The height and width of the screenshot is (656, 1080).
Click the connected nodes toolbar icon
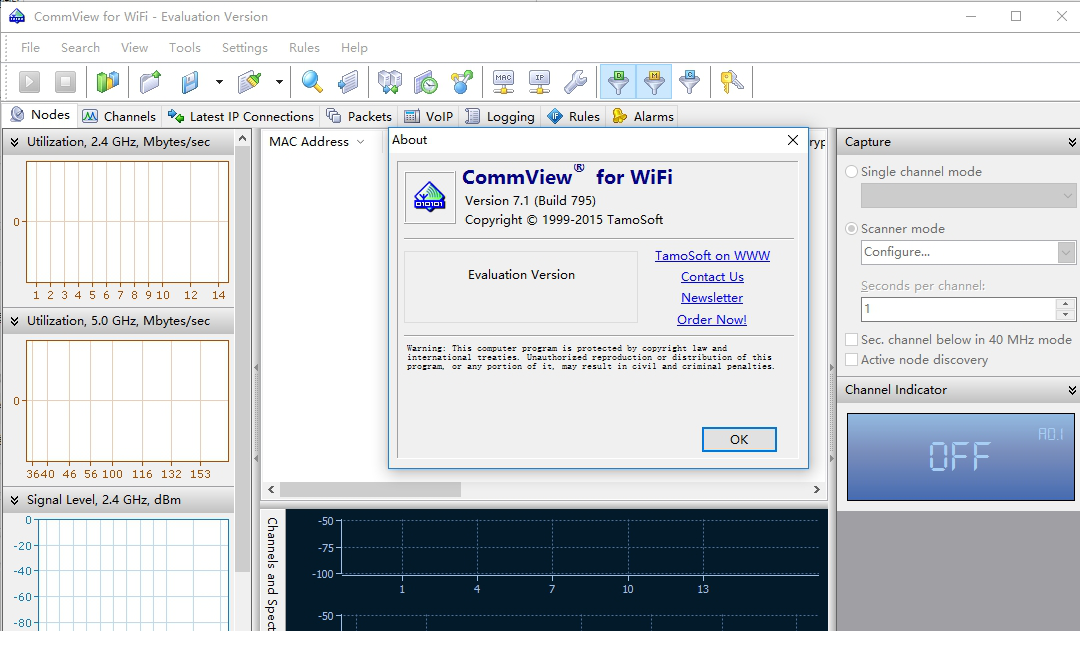(462, 82)
